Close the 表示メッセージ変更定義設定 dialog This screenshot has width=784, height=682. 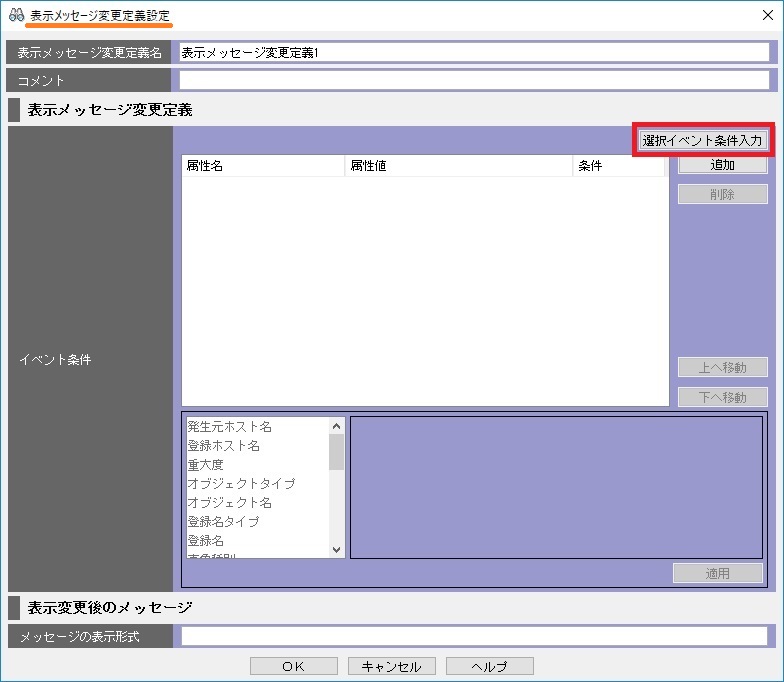[765, 15]
